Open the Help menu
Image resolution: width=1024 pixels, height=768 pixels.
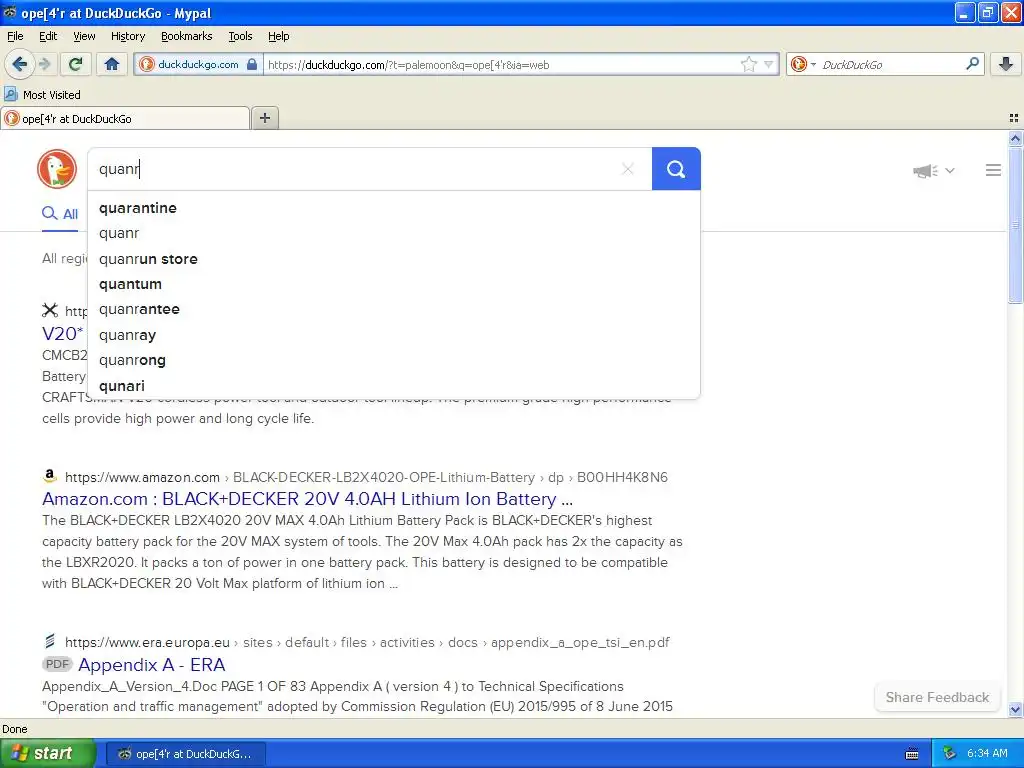click(278, 36)
